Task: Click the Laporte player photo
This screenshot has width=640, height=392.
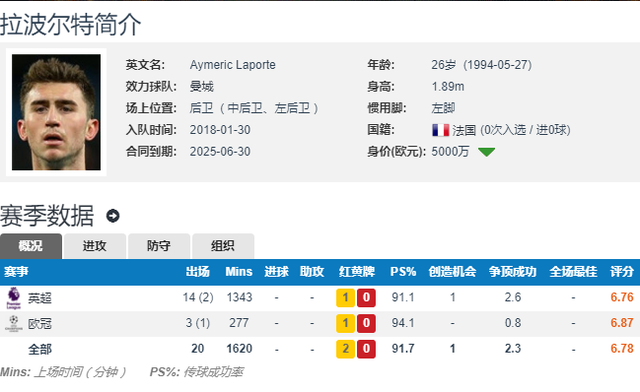Action: click(x=56, y=112)
